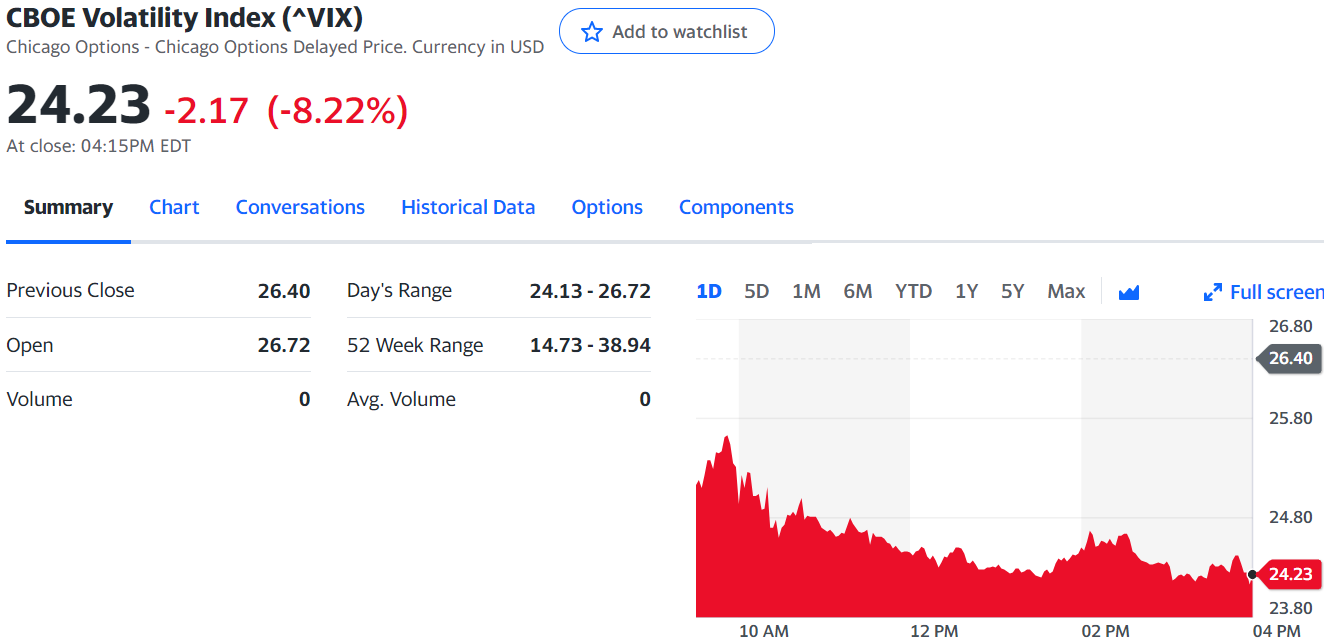This screenshot has width=1324, height=643.
Task: Switch chart range to 5D
Action: coord(757,291)
